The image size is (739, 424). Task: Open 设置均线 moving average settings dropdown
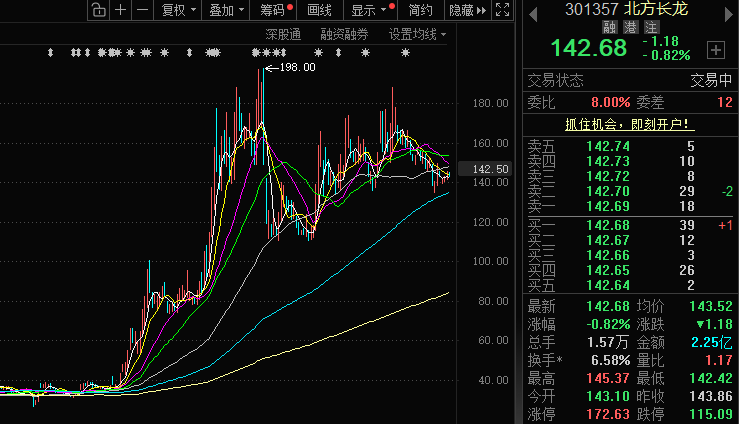click(x=417, y=34)
